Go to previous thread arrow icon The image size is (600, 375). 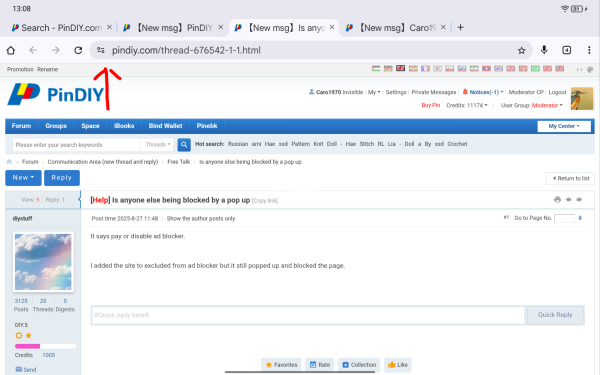point(569,200)
